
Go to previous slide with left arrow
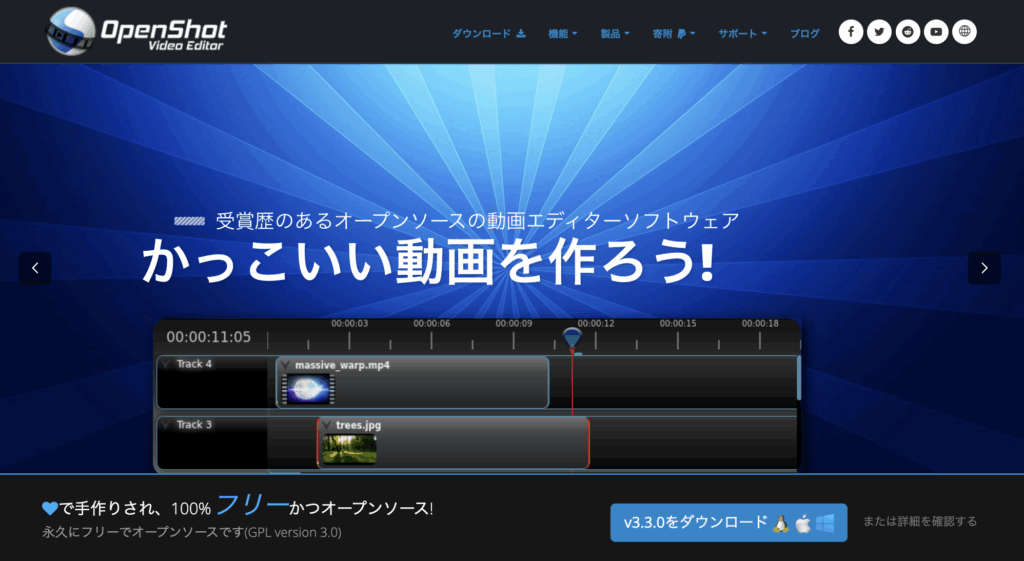[35, 268]
